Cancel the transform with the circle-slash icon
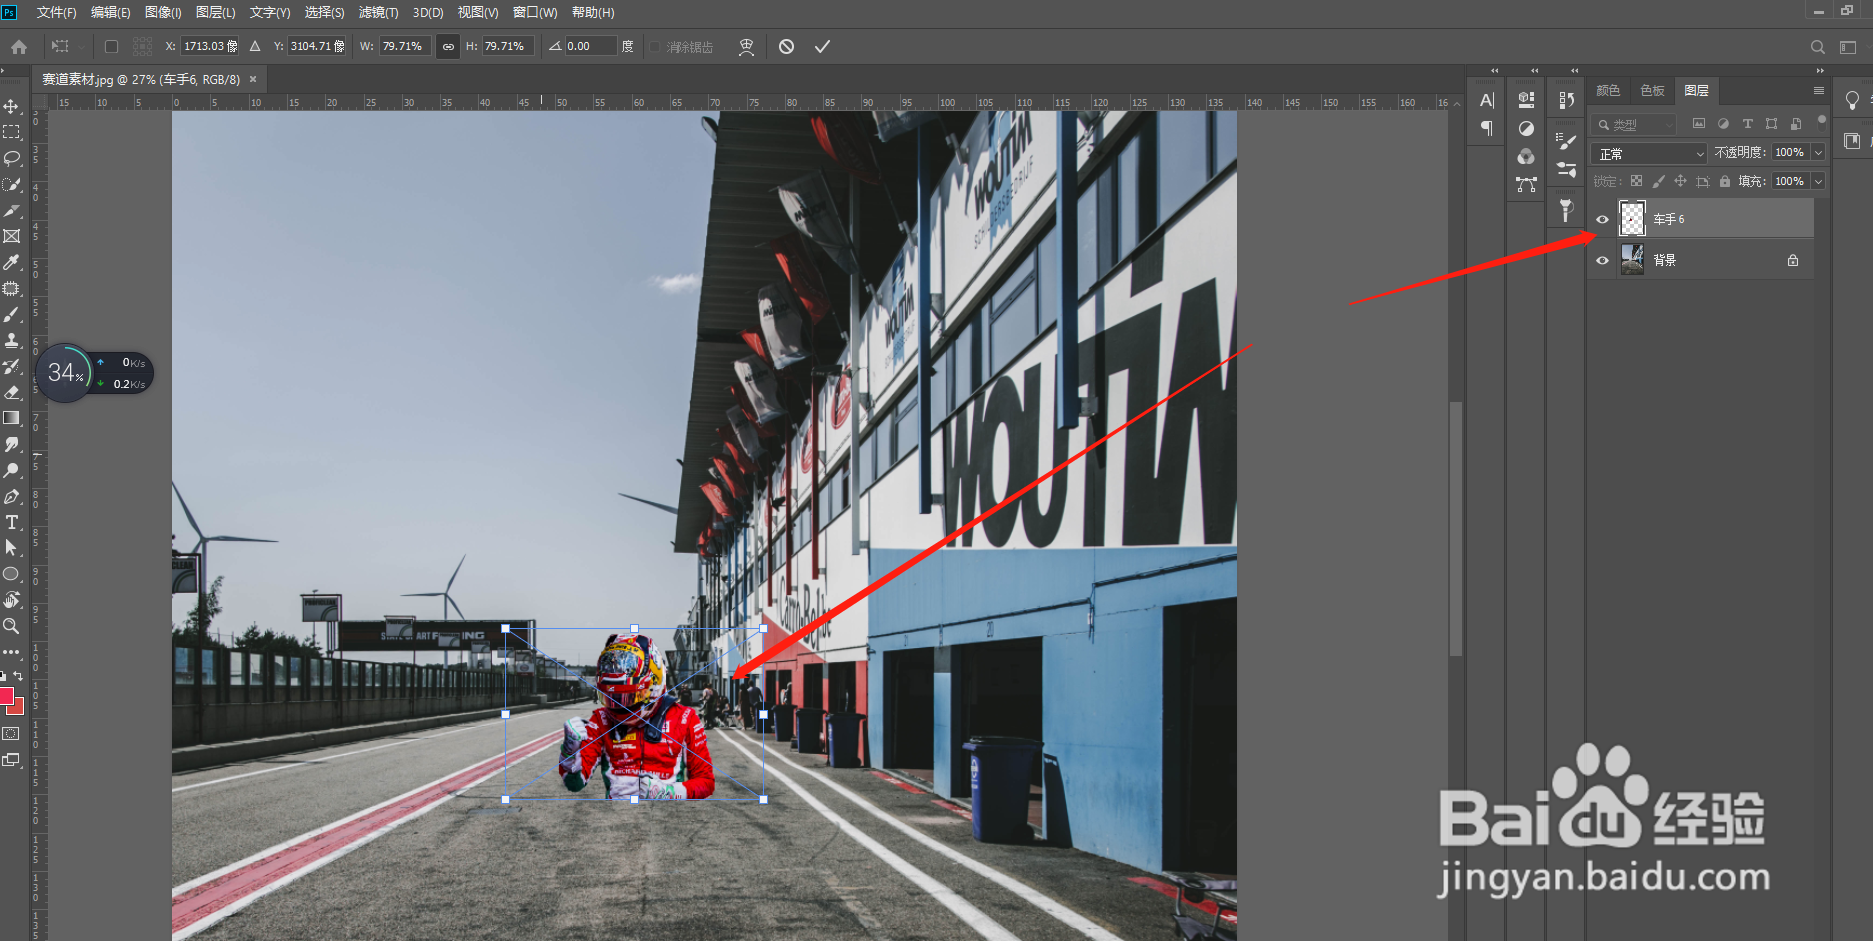This screenshot has width=1873, height=941. pos(787,46)
